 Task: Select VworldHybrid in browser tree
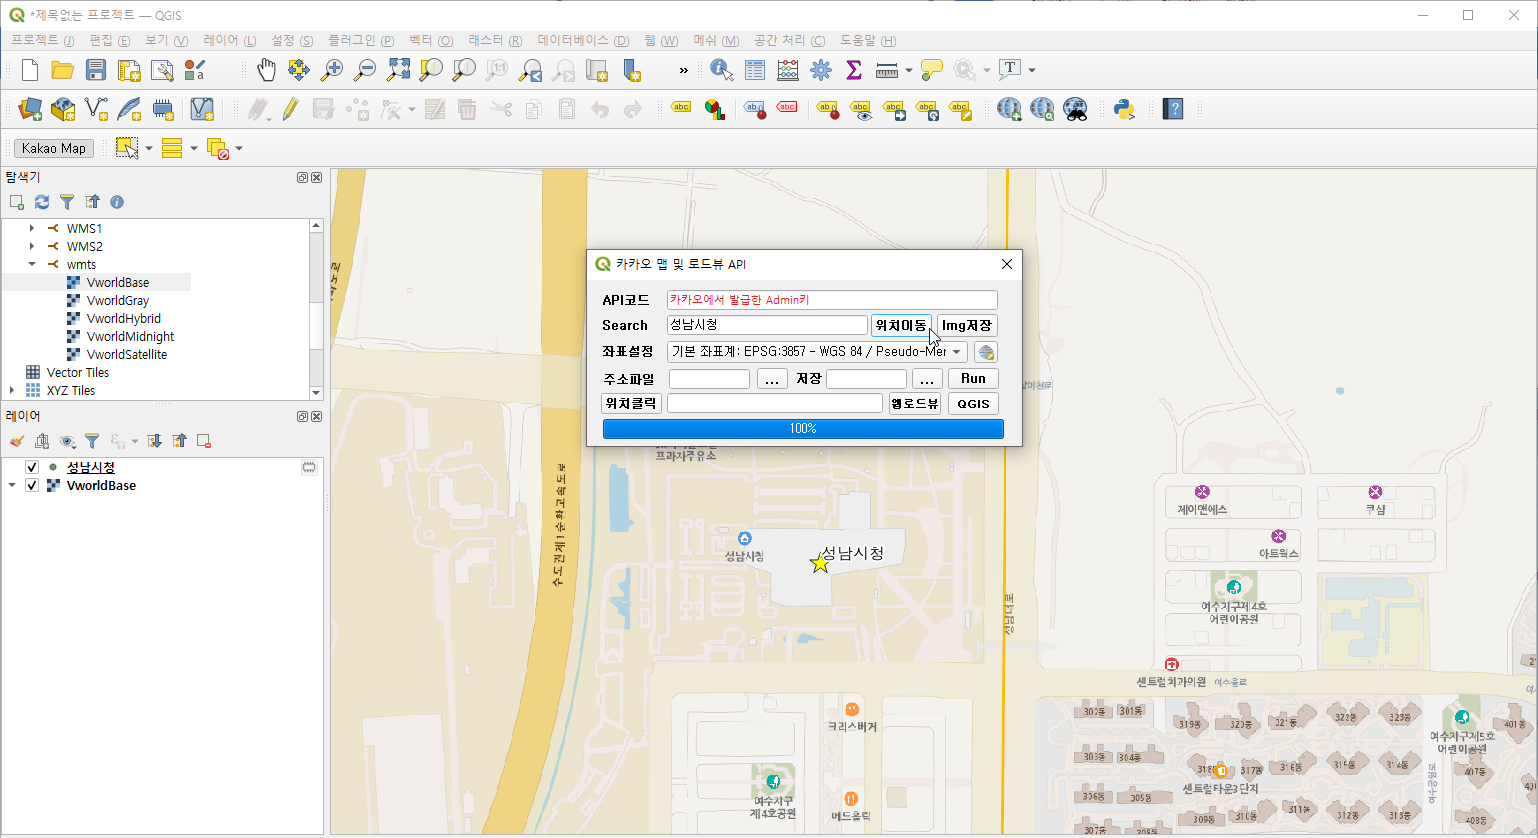coord(124,318)
